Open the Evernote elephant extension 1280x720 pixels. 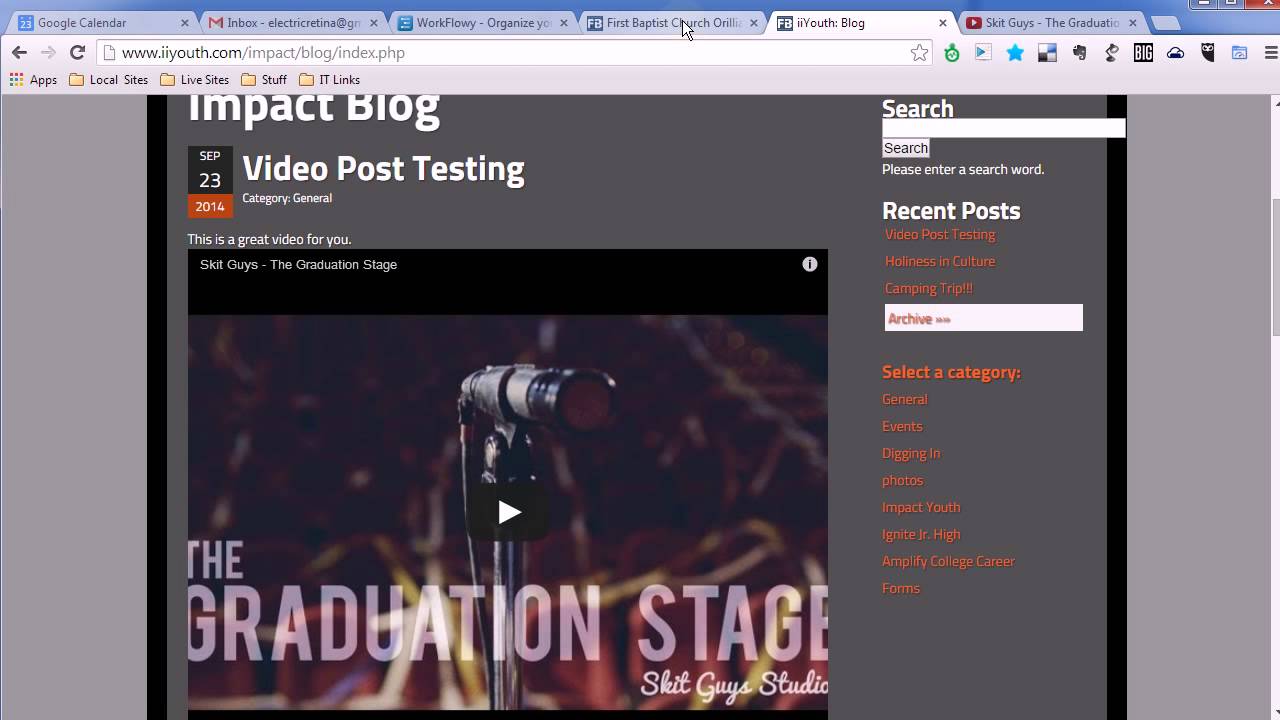click(x=1079, y=53)
